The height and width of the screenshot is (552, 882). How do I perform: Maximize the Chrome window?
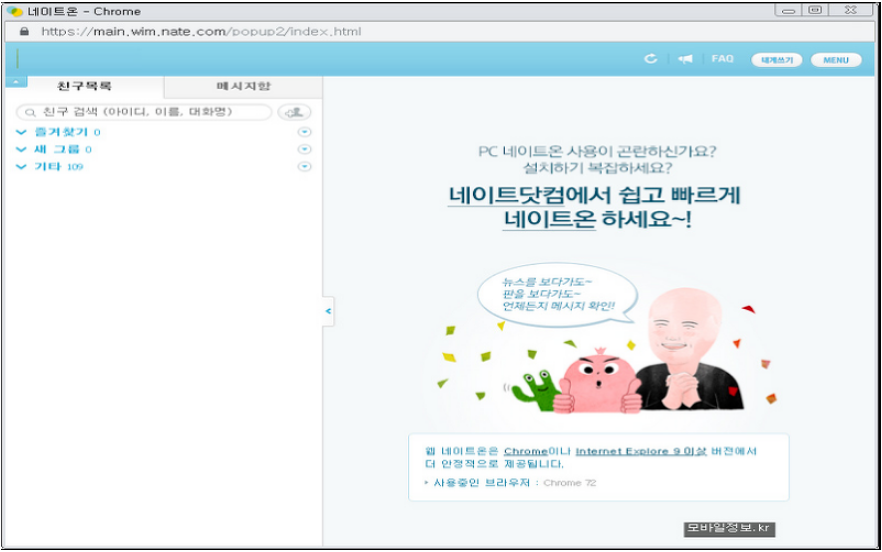tap(815, 10)
